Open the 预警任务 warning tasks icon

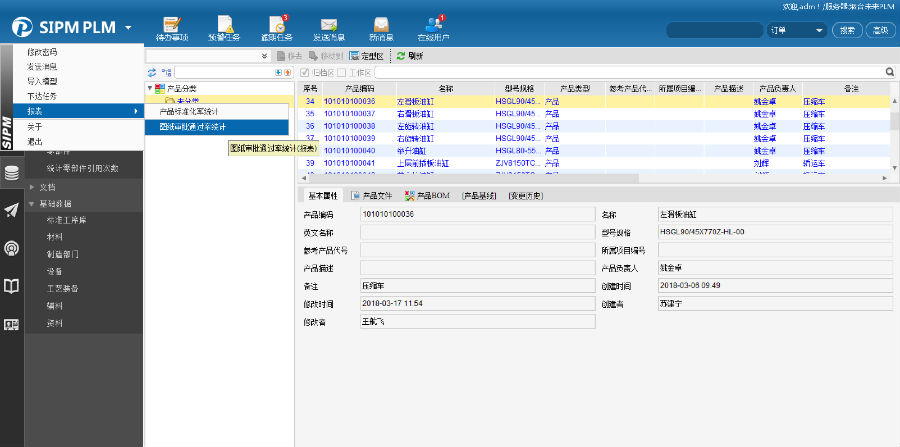225,27
